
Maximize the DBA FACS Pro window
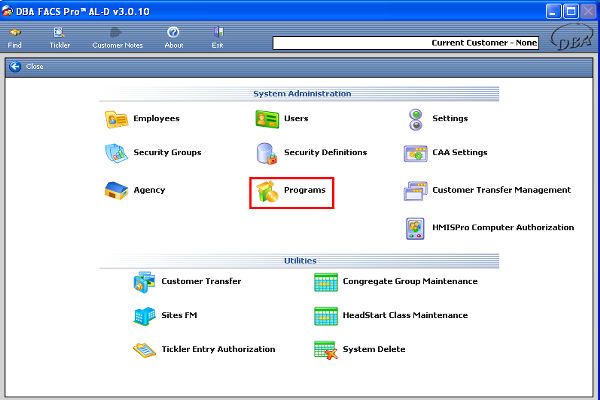point(571,11)
